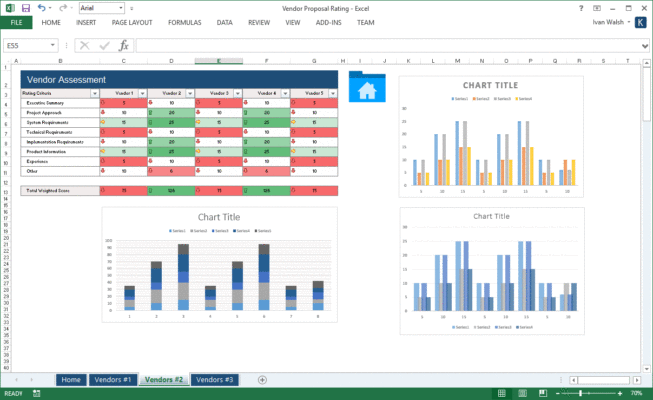This screenshot has height=400, width=653.
Task: Add a new sheet with plus icon
Action: 262,380
